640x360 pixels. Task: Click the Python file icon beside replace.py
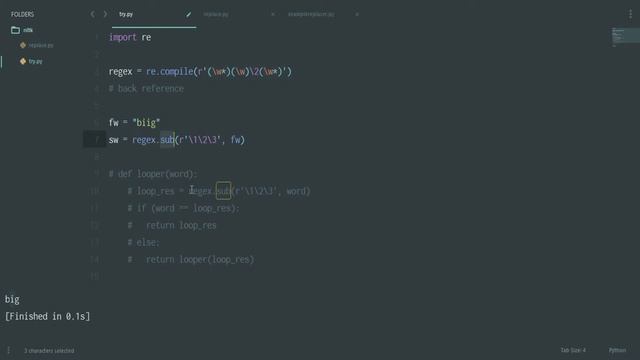[x=23, y=45]
